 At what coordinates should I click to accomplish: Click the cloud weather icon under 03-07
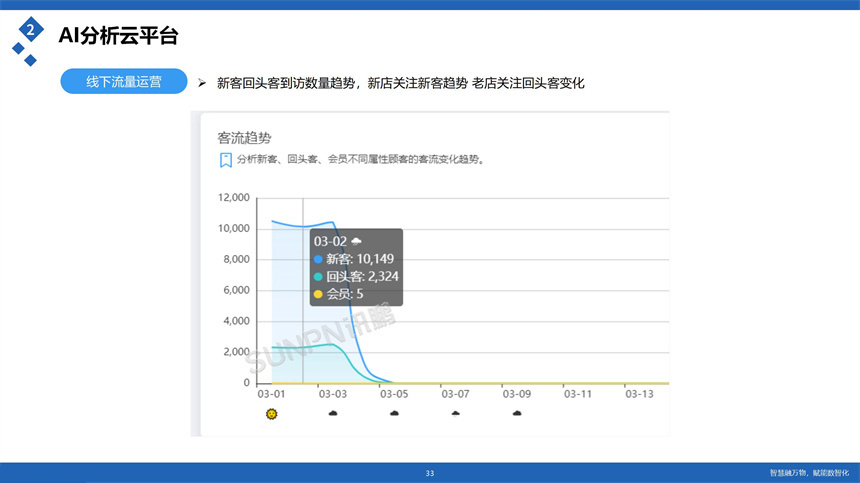[x=456, y=413]
